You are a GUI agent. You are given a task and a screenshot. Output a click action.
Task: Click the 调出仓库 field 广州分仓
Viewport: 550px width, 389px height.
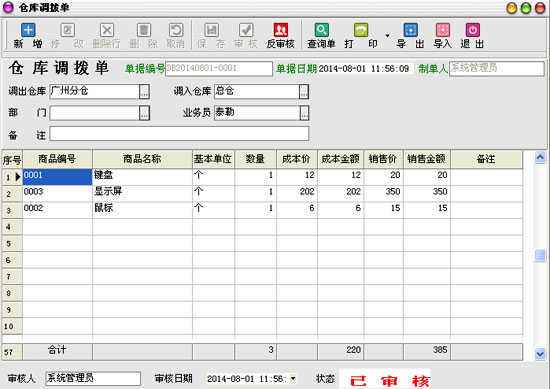[95, 92]
